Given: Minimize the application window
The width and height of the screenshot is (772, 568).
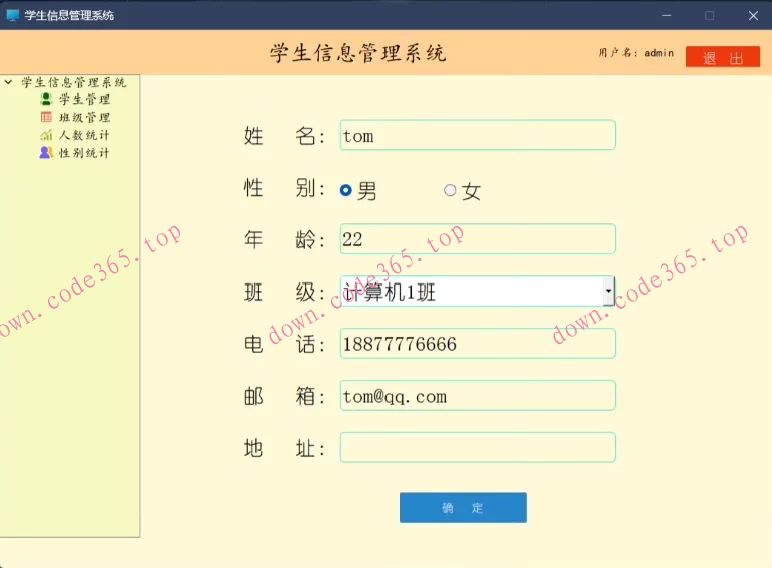Looking at the screenshot, I should (667, 15).
